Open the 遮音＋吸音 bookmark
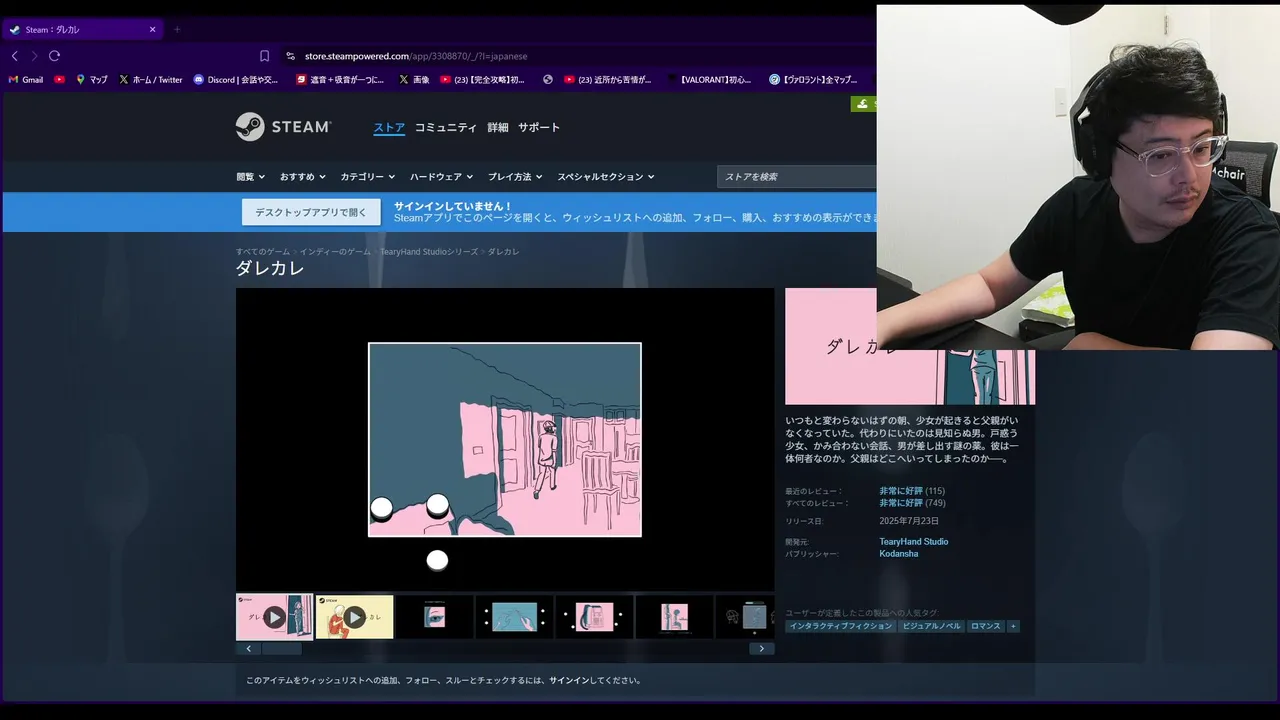Image resolution: width=1280 pixels, height=720 pixels. tap(340, 79)
